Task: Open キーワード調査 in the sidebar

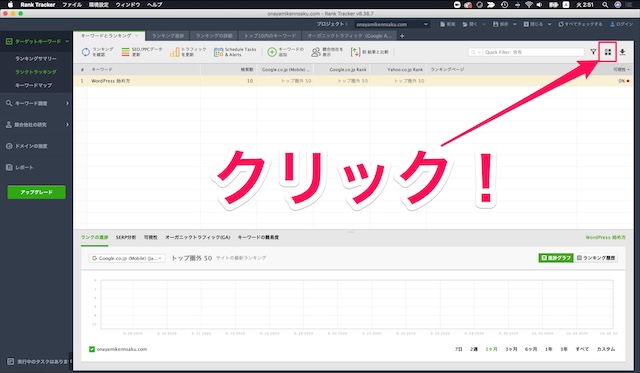Action: pos(31,103)
